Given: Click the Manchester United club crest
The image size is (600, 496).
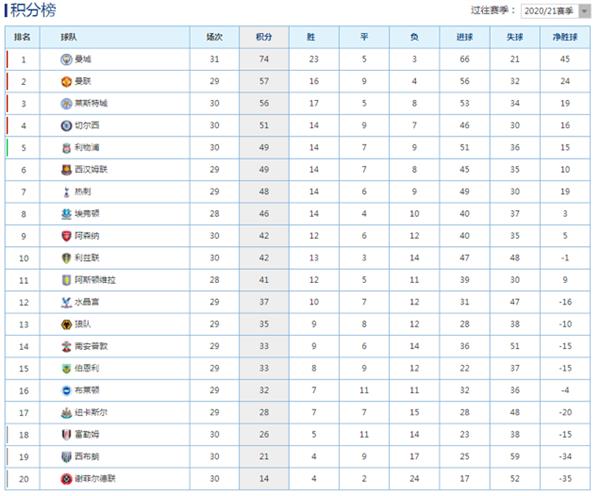Looking at the screenshot, I should (66, 82).
